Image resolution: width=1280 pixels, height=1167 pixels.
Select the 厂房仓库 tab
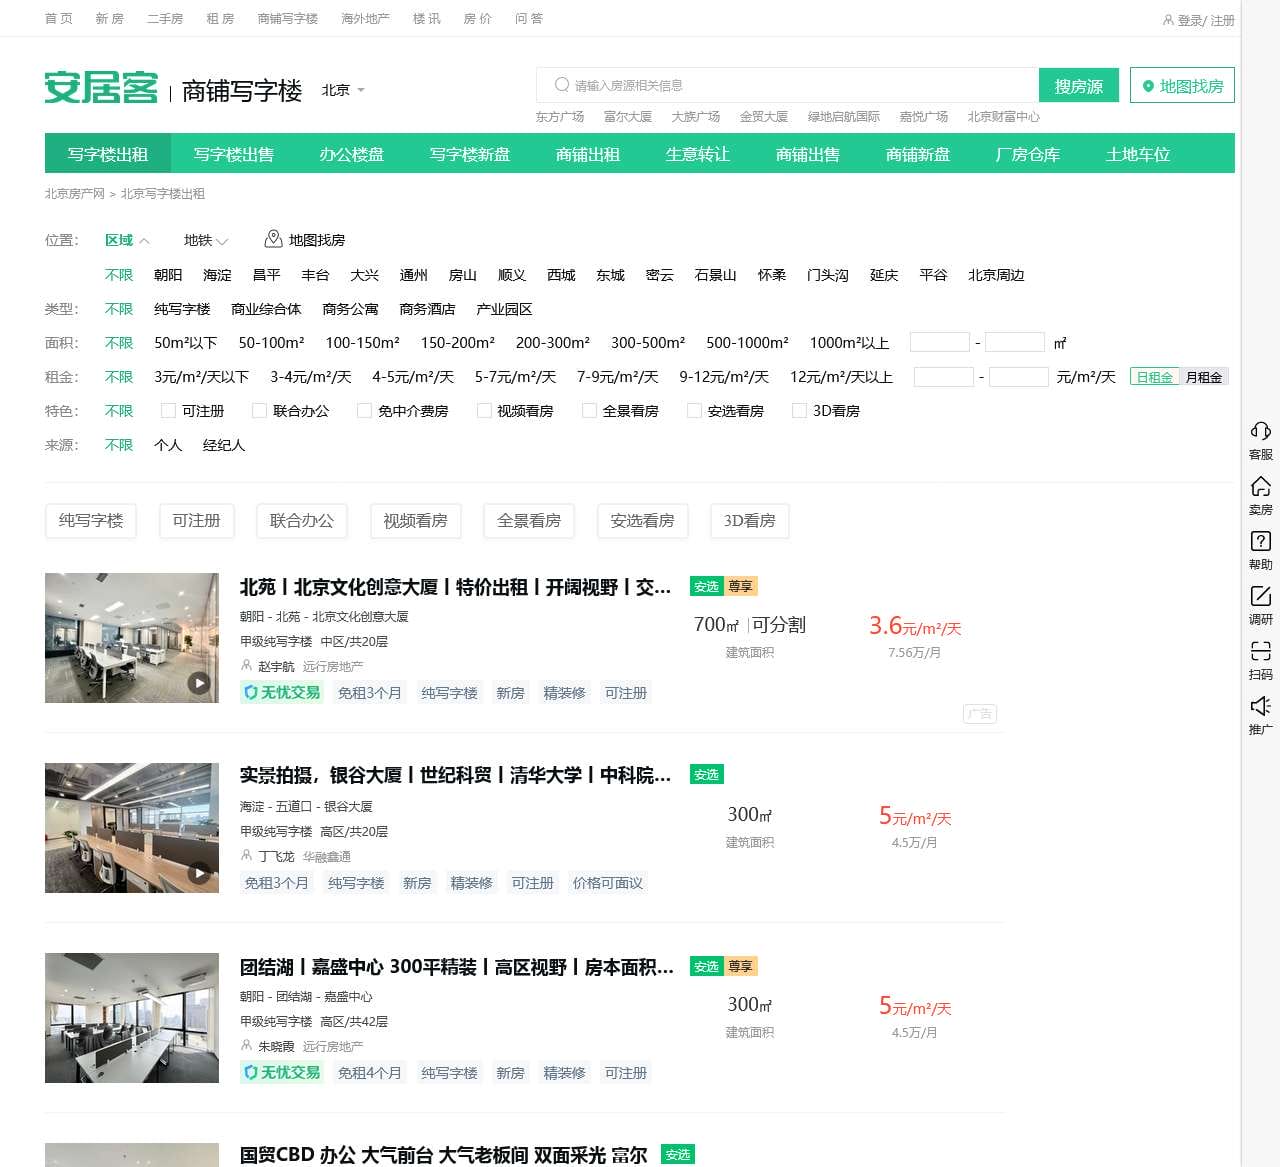[x=1028, y=154]
